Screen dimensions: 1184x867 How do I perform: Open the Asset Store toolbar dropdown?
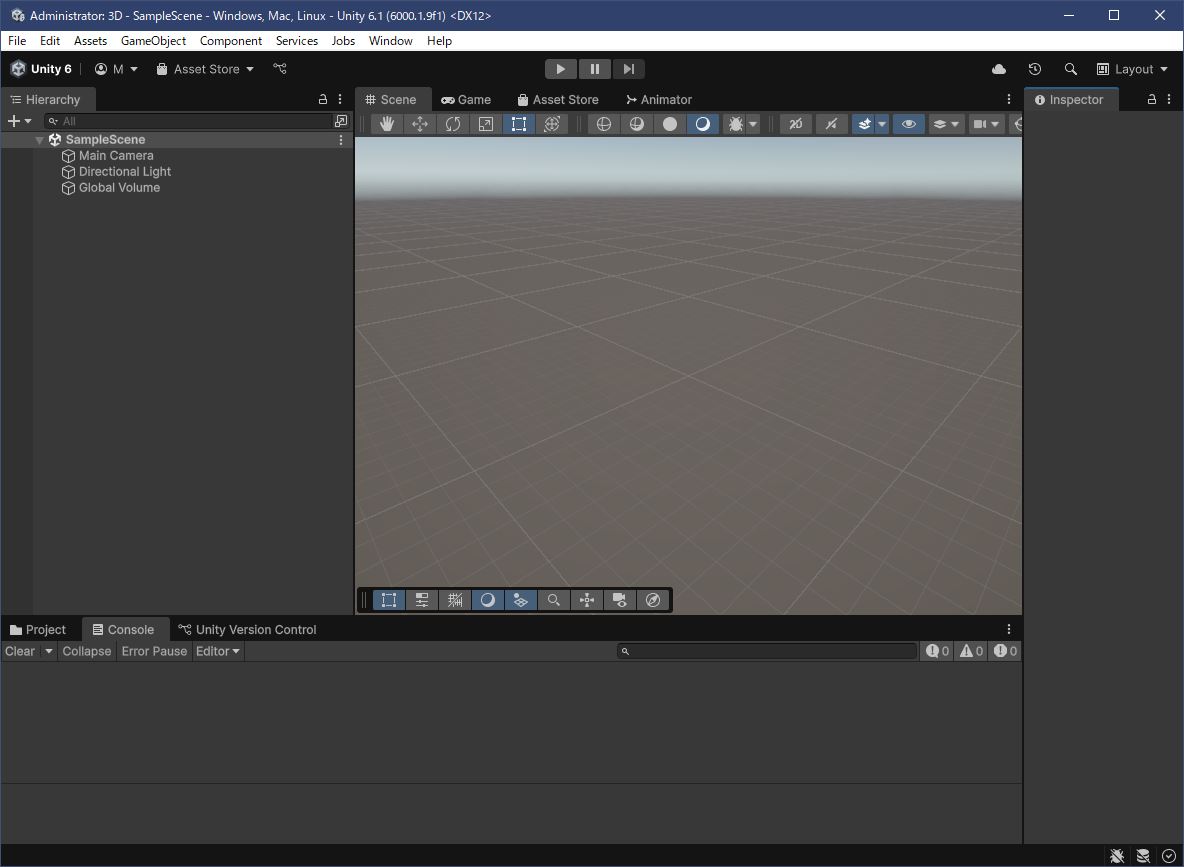(205, 69)
